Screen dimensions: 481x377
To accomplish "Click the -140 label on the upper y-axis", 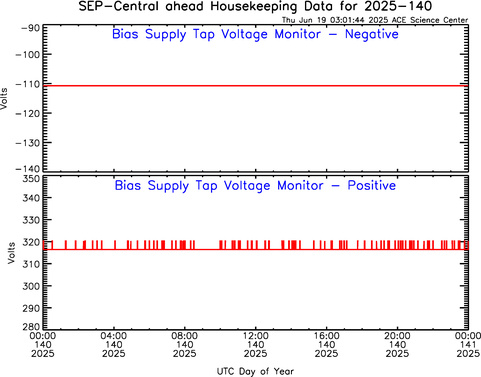I will (x=27, y=168).
